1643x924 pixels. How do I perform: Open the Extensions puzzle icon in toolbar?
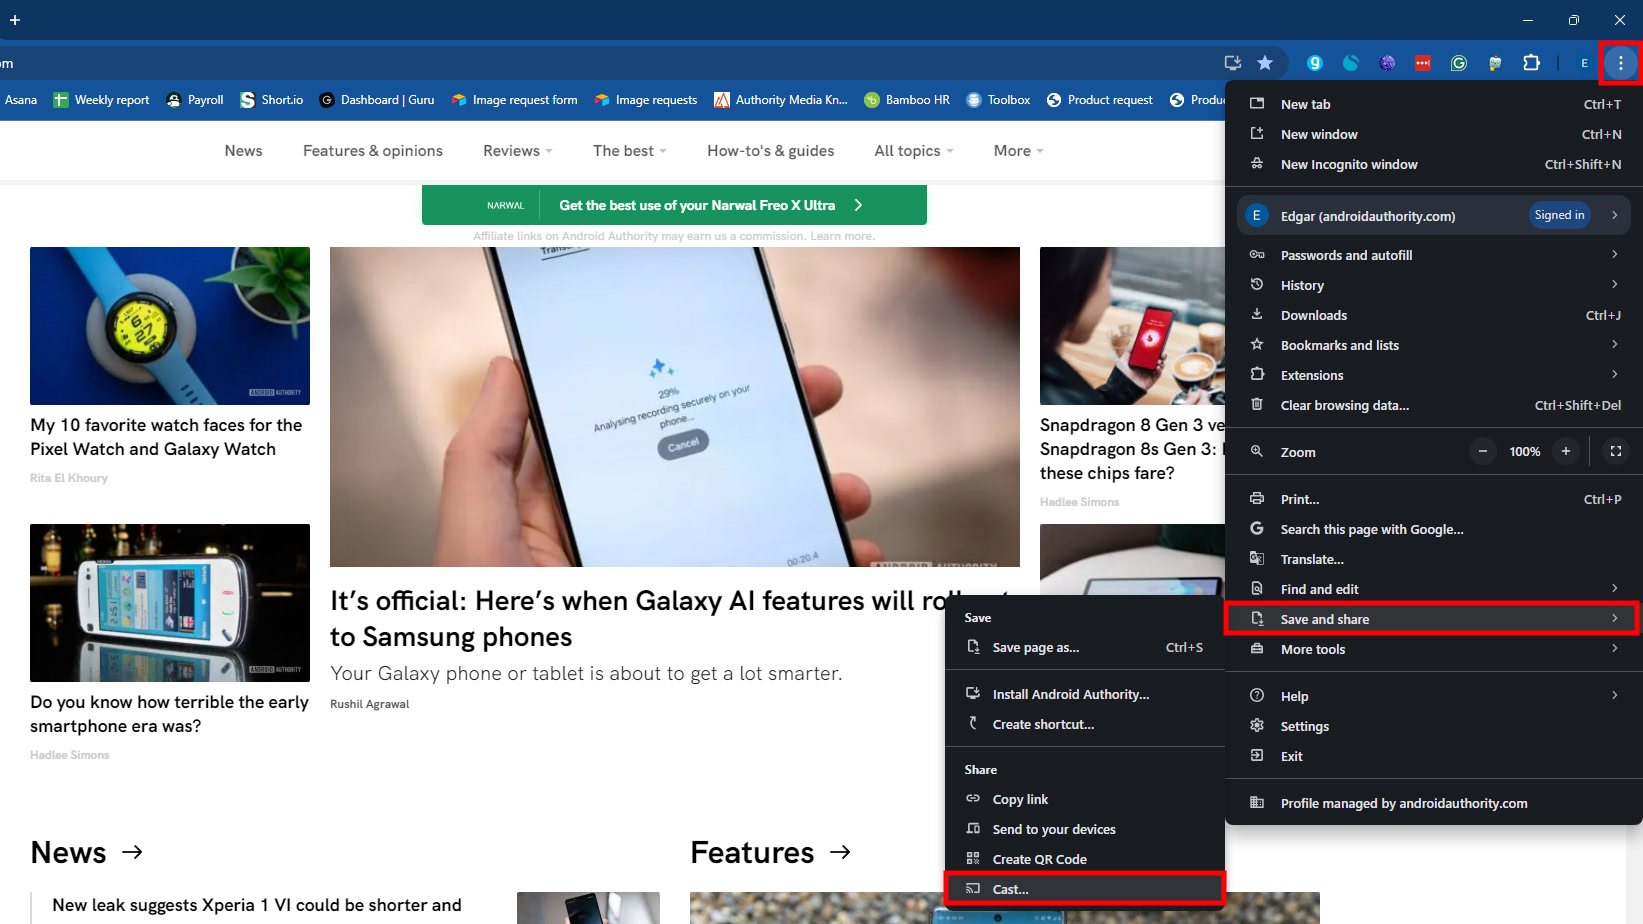(x=1531, y=63)
